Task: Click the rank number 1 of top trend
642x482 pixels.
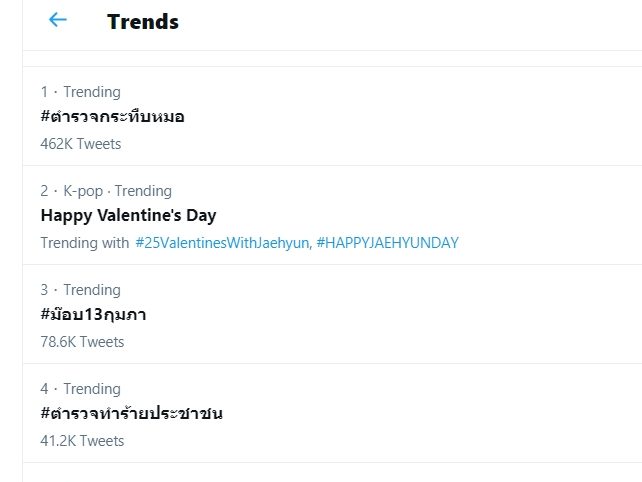Action: tap(44, 92)
